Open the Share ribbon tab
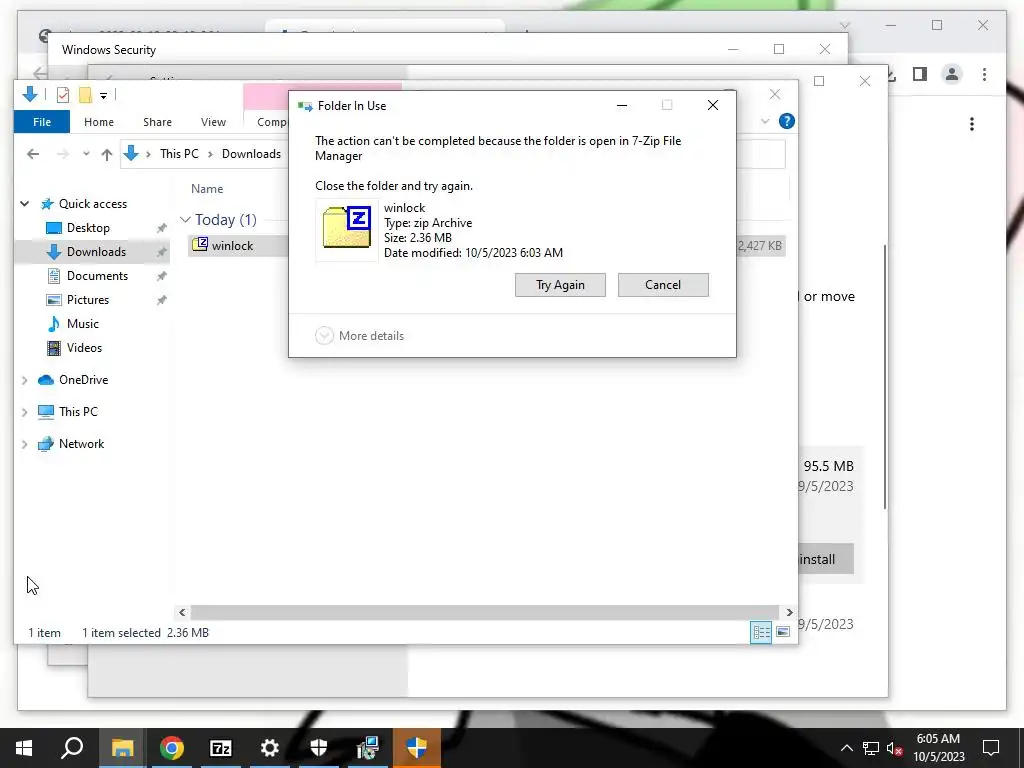Screen dimensions: 1024x768 tap(157, 122)
